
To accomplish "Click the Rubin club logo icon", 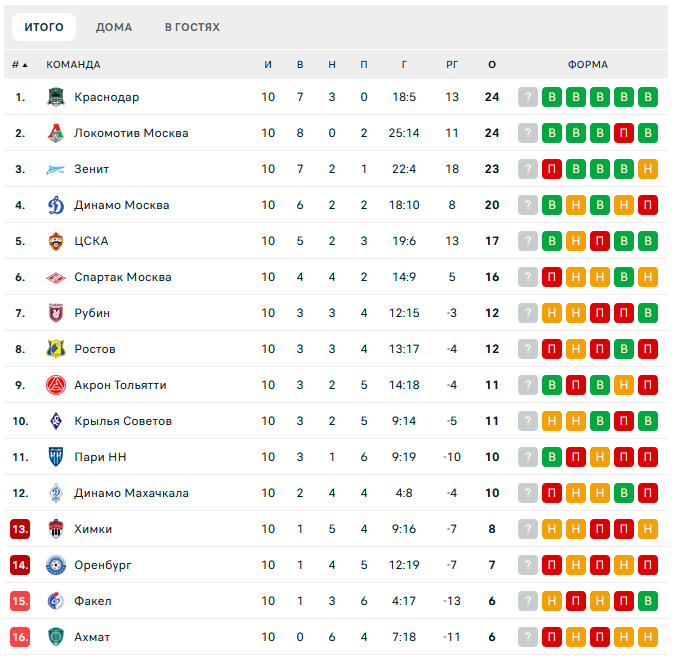I will (x=56, y=313).
